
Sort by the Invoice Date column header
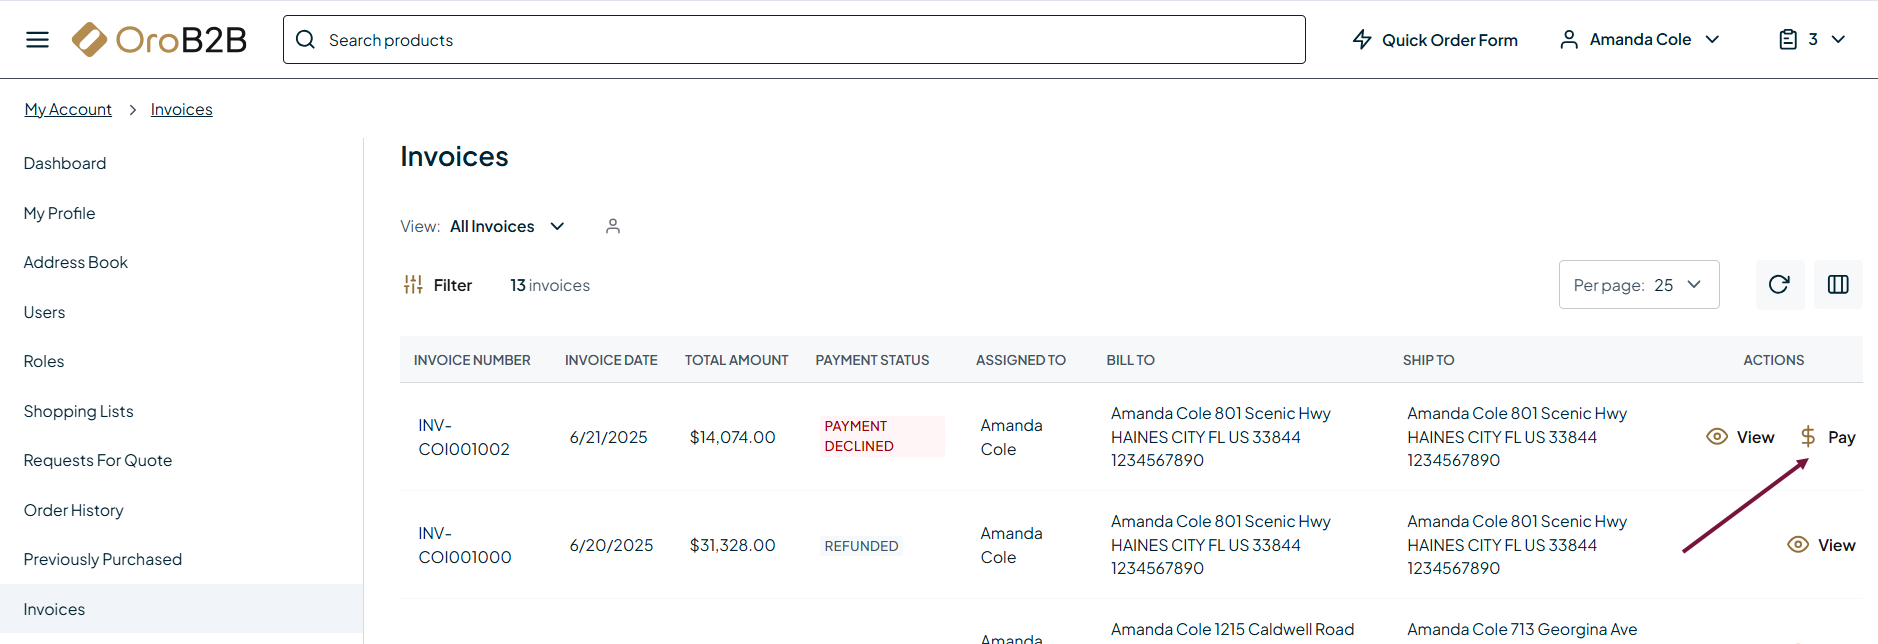(x=611, y=360)
